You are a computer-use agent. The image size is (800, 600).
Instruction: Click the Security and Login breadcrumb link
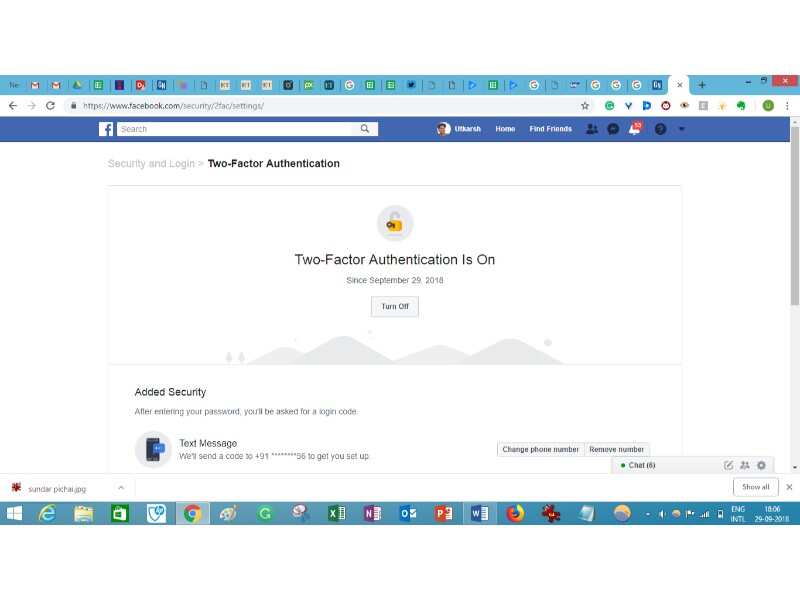click(x=151, y=164)
